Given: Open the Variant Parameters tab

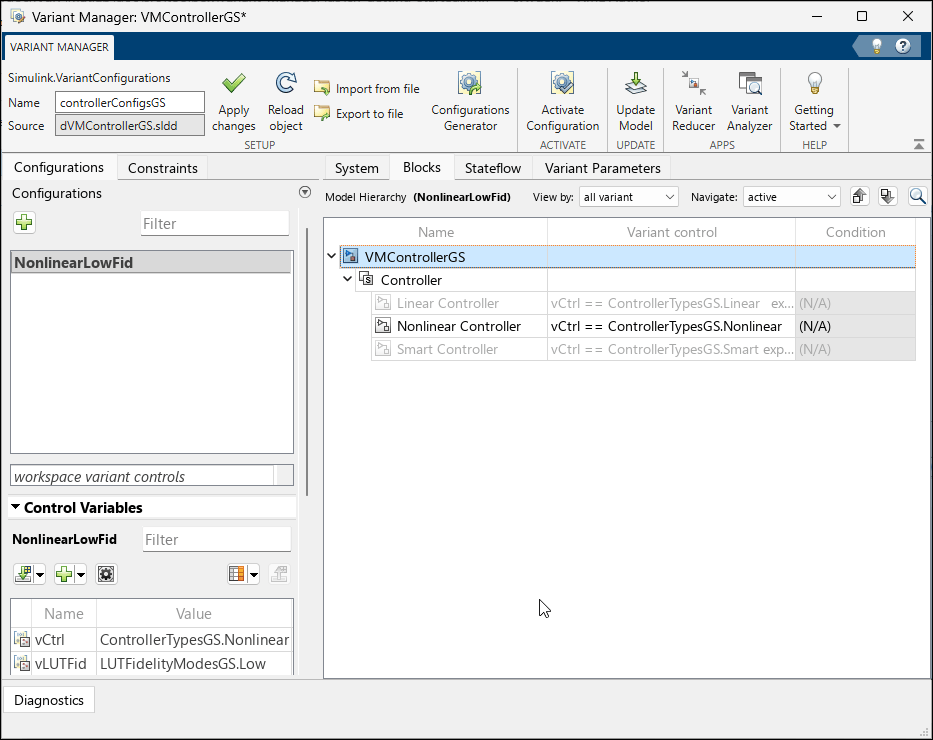Looking at the screenshot, I should click(x=602, y=168).
